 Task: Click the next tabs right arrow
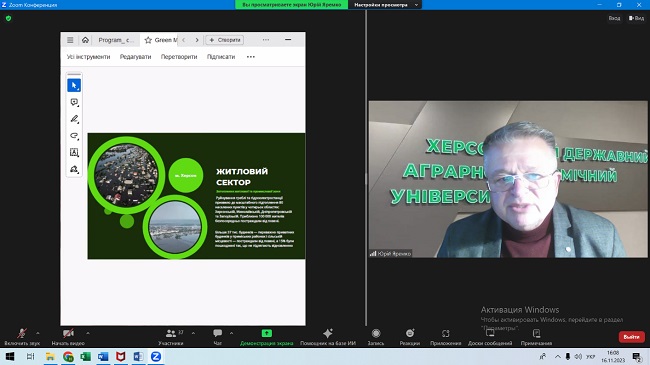coord(197,40)
